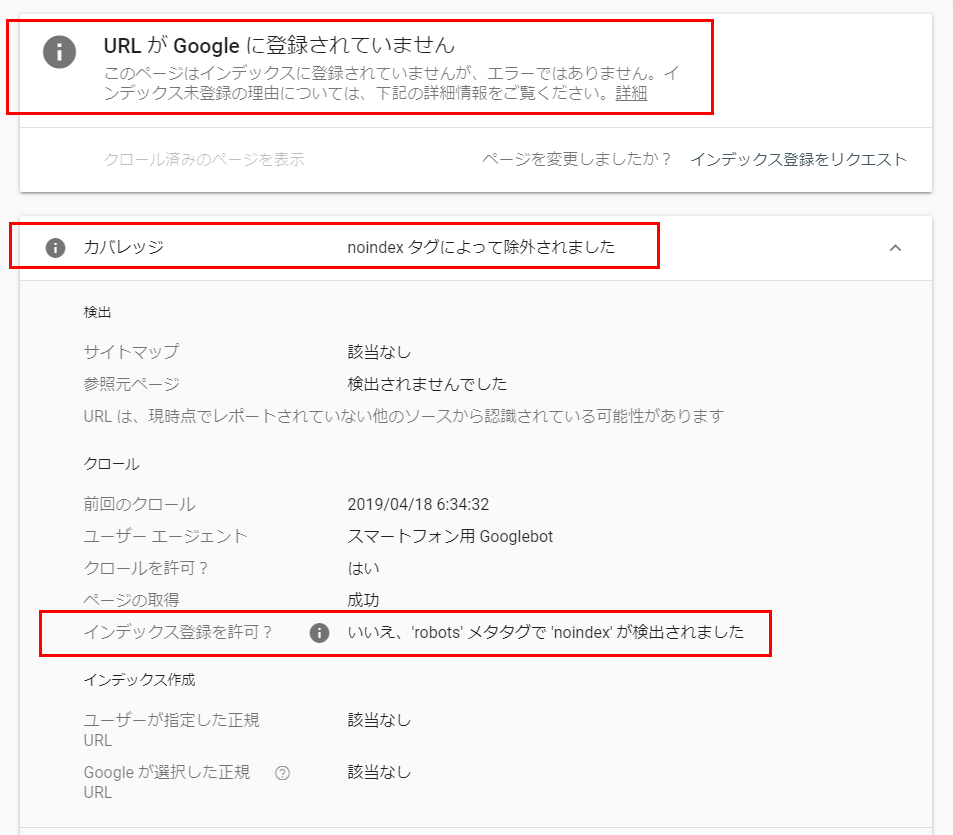Click the description starting 'このページはインデックスに登録されていませんが'
Screen dimensions: 953x835
click(x=391, y=83)
